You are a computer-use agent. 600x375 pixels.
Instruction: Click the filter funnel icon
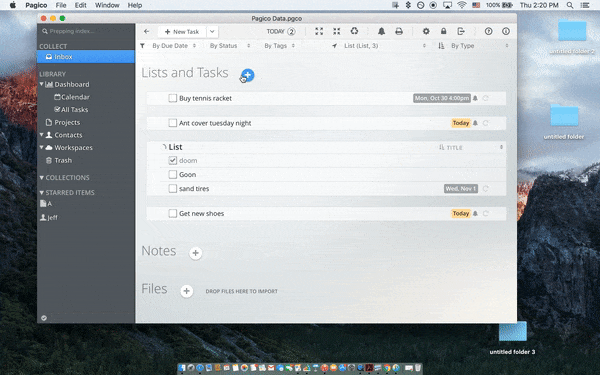[142, 46]
